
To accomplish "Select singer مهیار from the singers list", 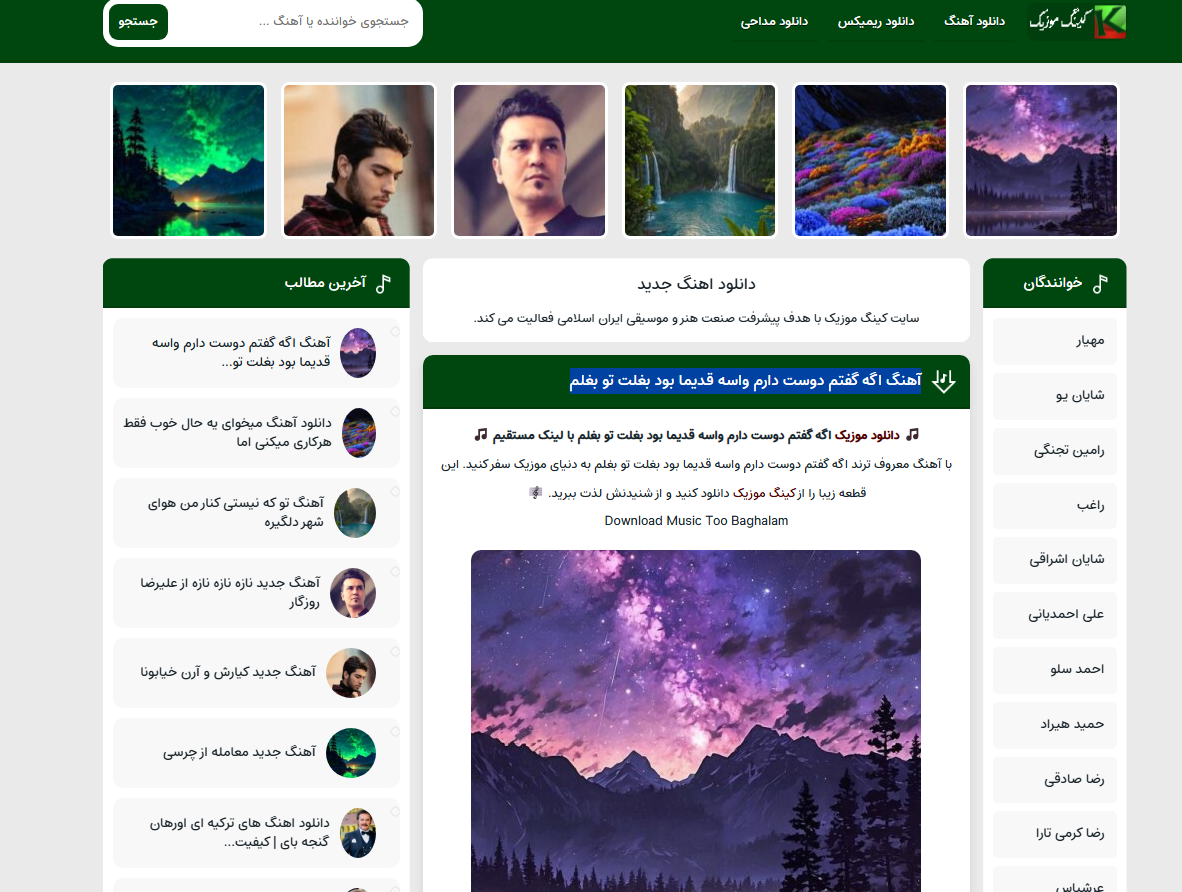I will point(1055,341).
